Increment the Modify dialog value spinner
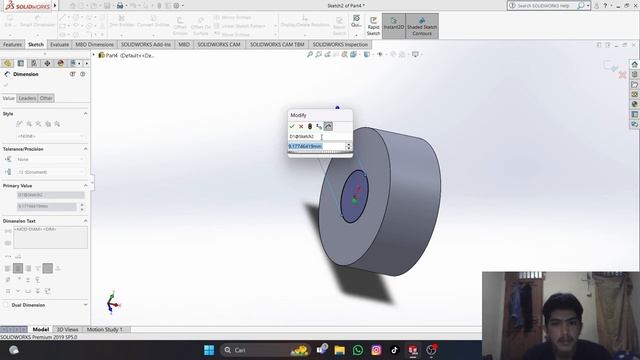This screenshot has height=360, width=640. 348,144
